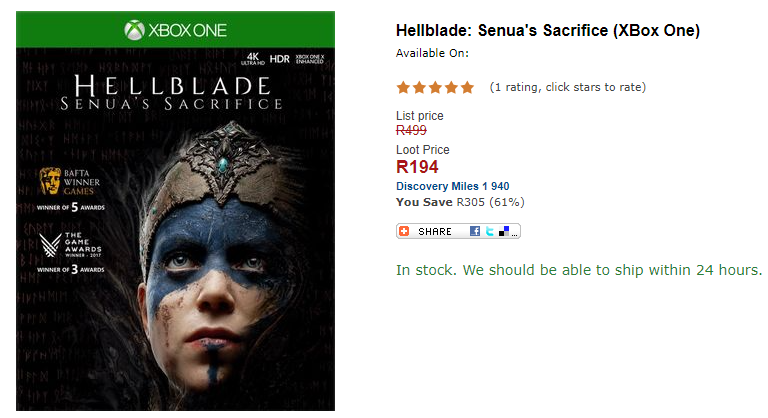This screenshot has height=418, width=768.
Task: Give a three-star rating
Action: pyautogui.click(x=435, y=88)
